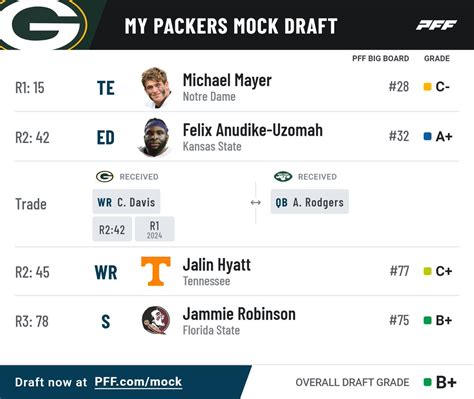Click Jammie Robinson's #75 board rank

[399, 320]
